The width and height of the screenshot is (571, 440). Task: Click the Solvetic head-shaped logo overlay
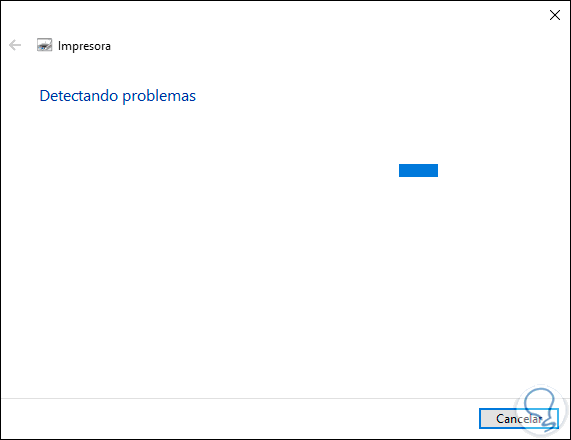(542, 410)
